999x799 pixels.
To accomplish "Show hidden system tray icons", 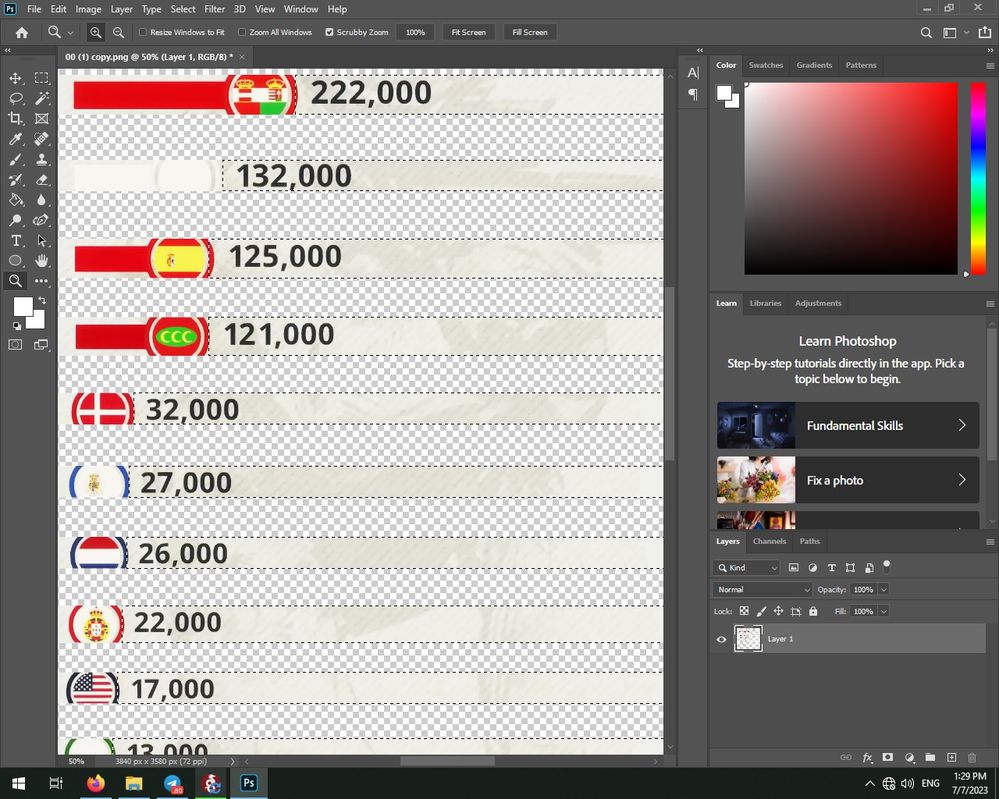I will point(869,783).
